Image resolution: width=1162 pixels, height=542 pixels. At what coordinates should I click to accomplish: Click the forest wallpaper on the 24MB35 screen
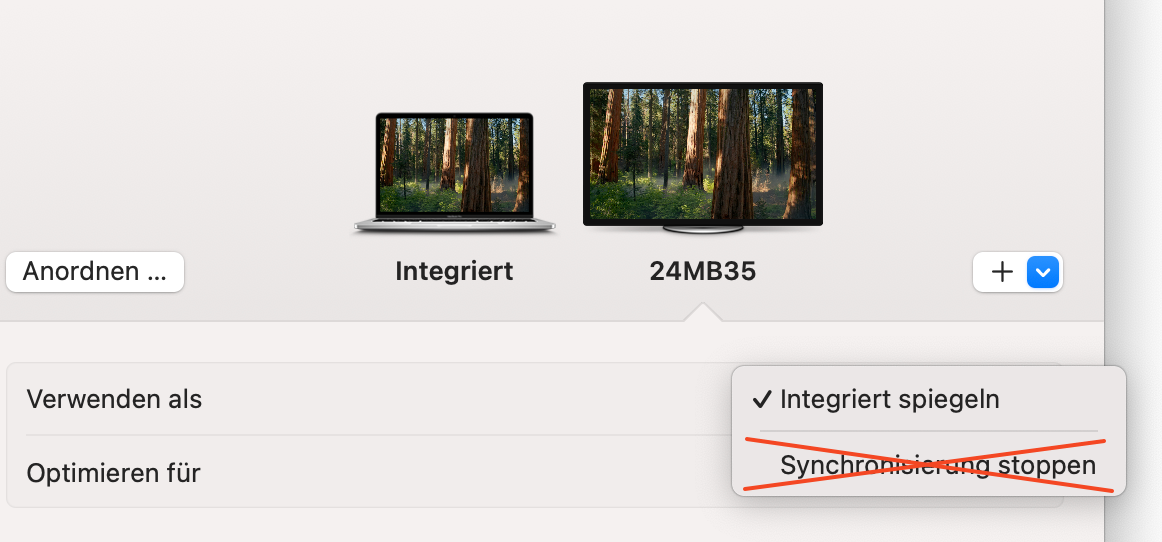[x=702, y=151]
